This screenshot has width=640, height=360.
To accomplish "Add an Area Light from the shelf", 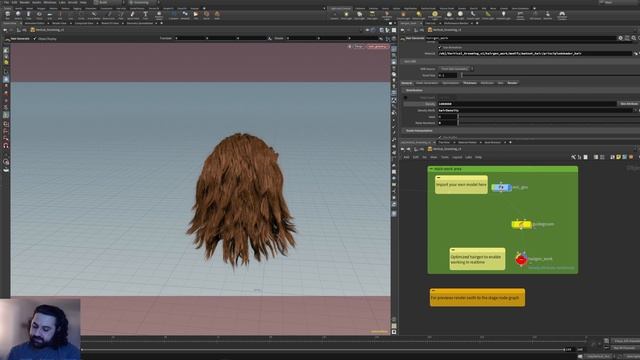I will 372,15.
